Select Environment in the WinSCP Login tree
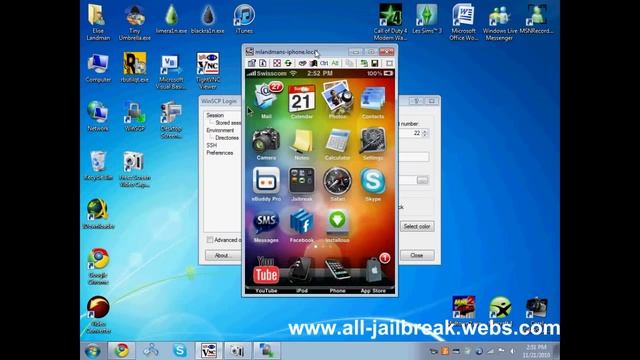 coord(220,130)
